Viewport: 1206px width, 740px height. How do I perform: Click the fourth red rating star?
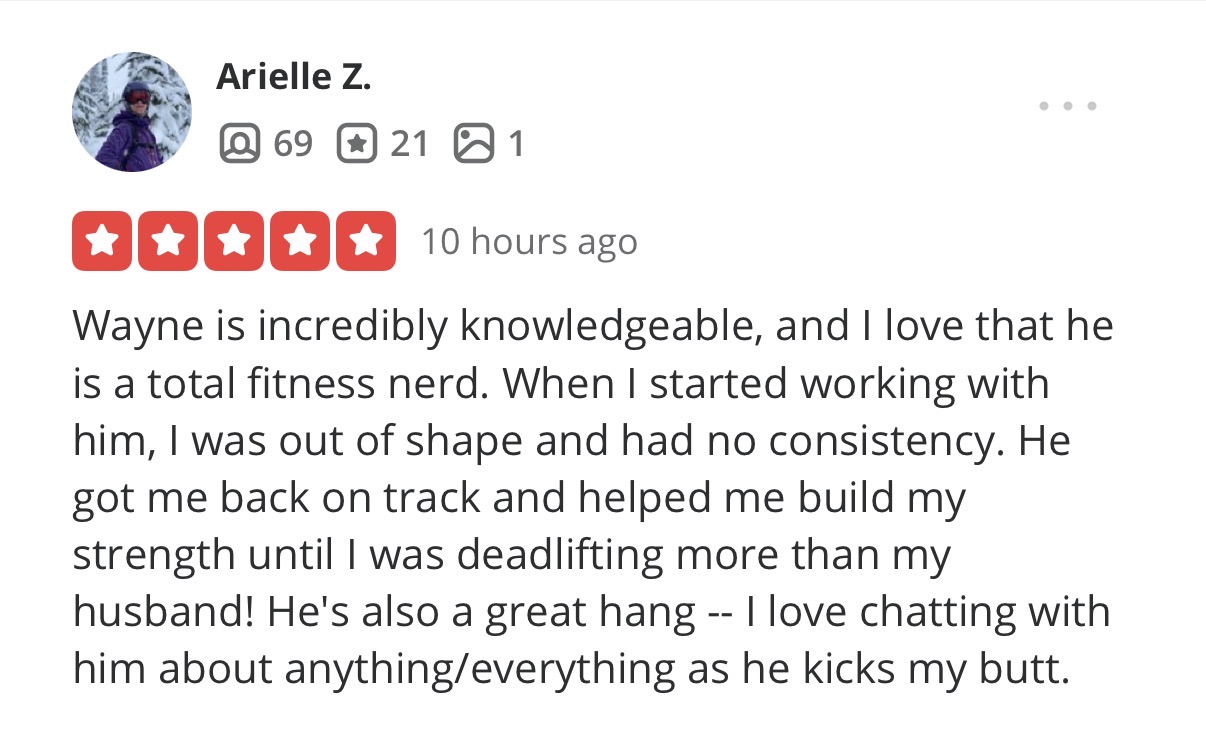300,241
